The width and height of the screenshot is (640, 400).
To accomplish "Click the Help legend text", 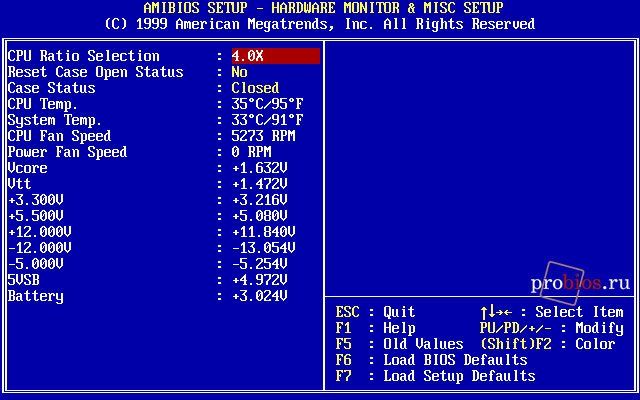I will 399,329.
